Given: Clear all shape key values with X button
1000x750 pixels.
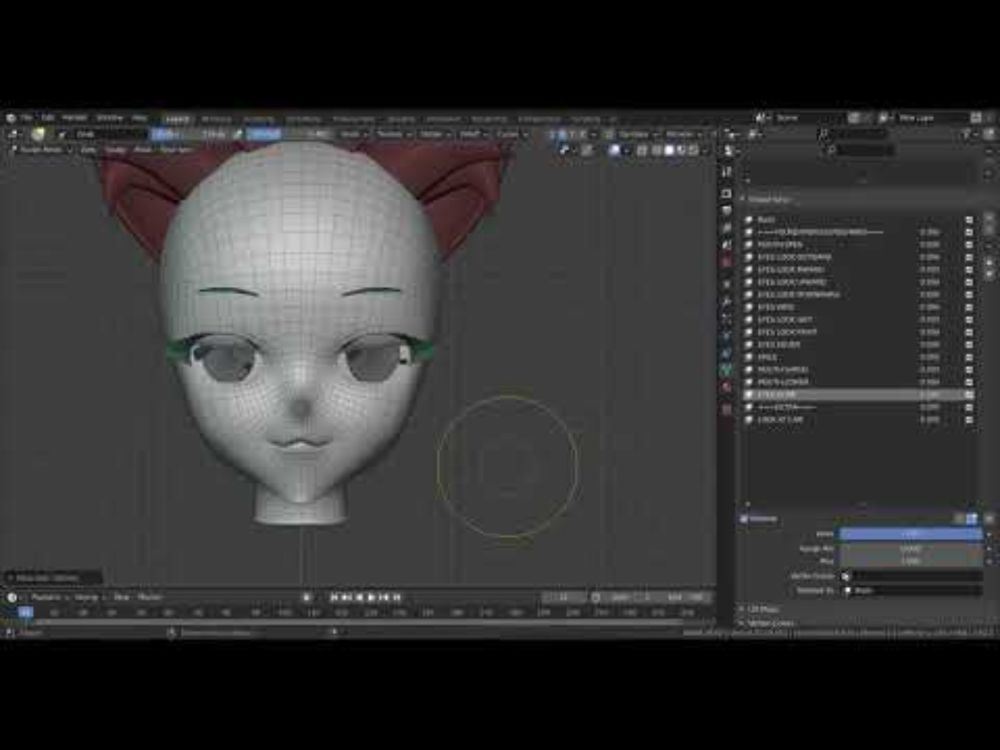Looking at the screenshot, I should tap(989, 519).
